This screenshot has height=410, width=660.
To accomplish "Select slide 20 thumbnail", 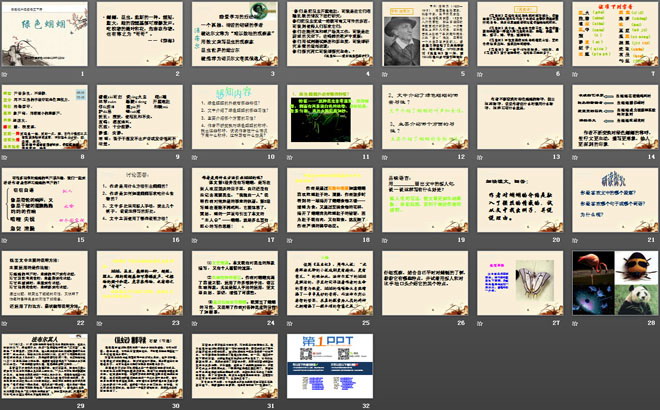I will (x=521, y=200).
